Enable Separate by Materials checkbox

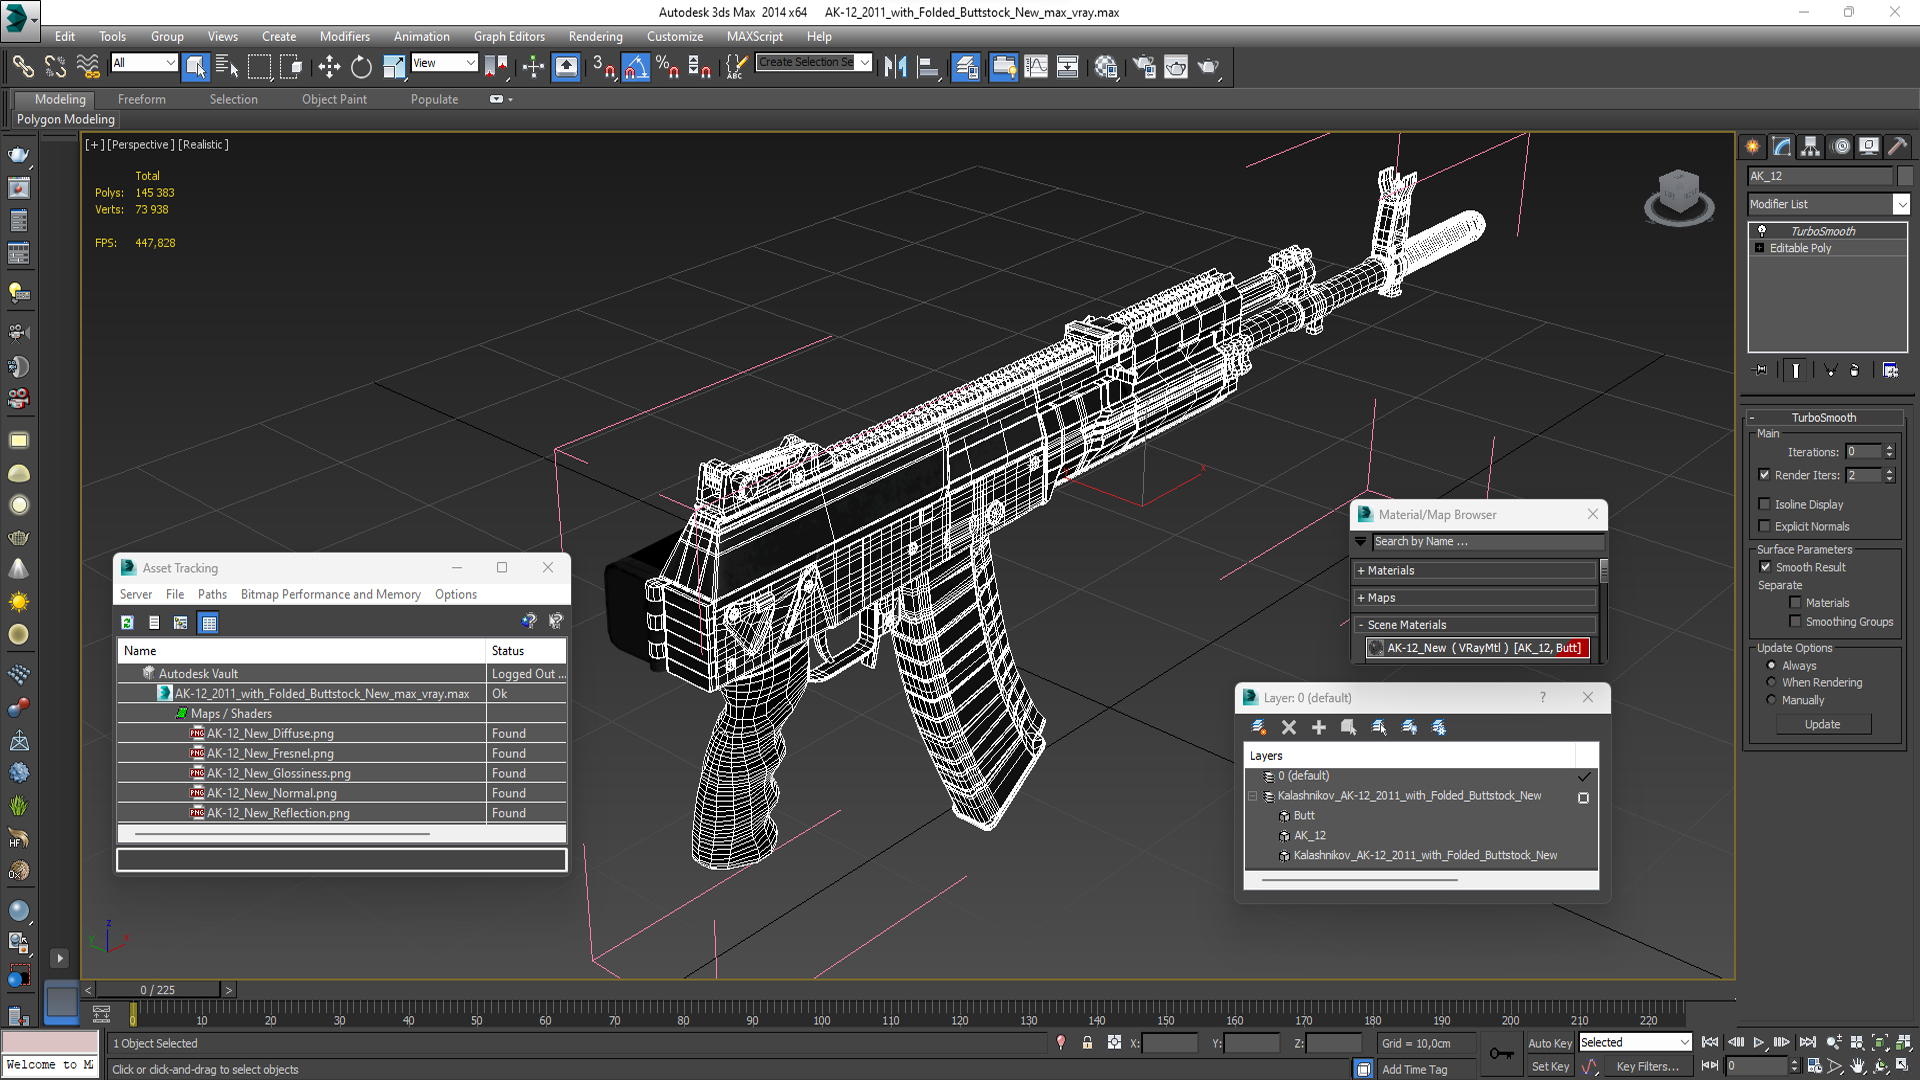pyautogui.click(x=1795, y=602)
